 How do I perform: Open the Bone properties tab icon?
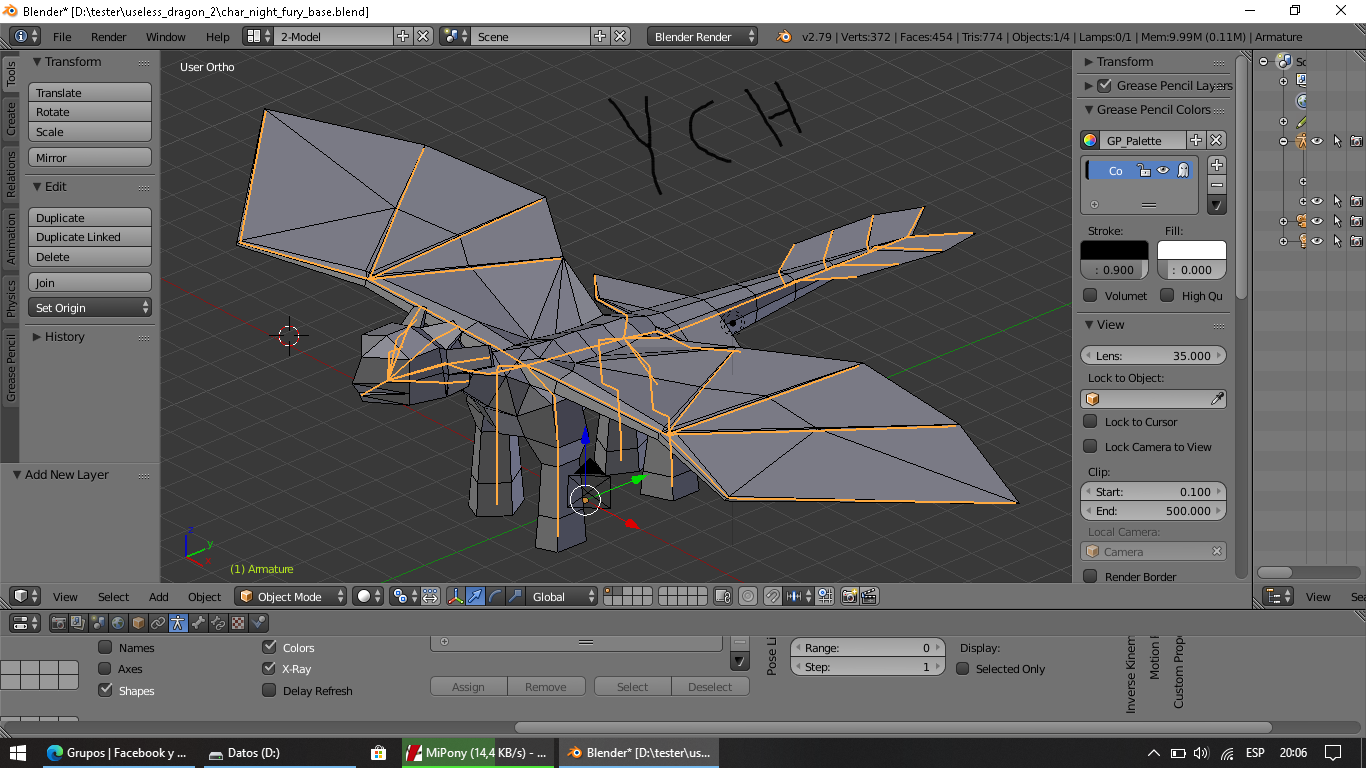pyautogui.click(x=198, y=623)
